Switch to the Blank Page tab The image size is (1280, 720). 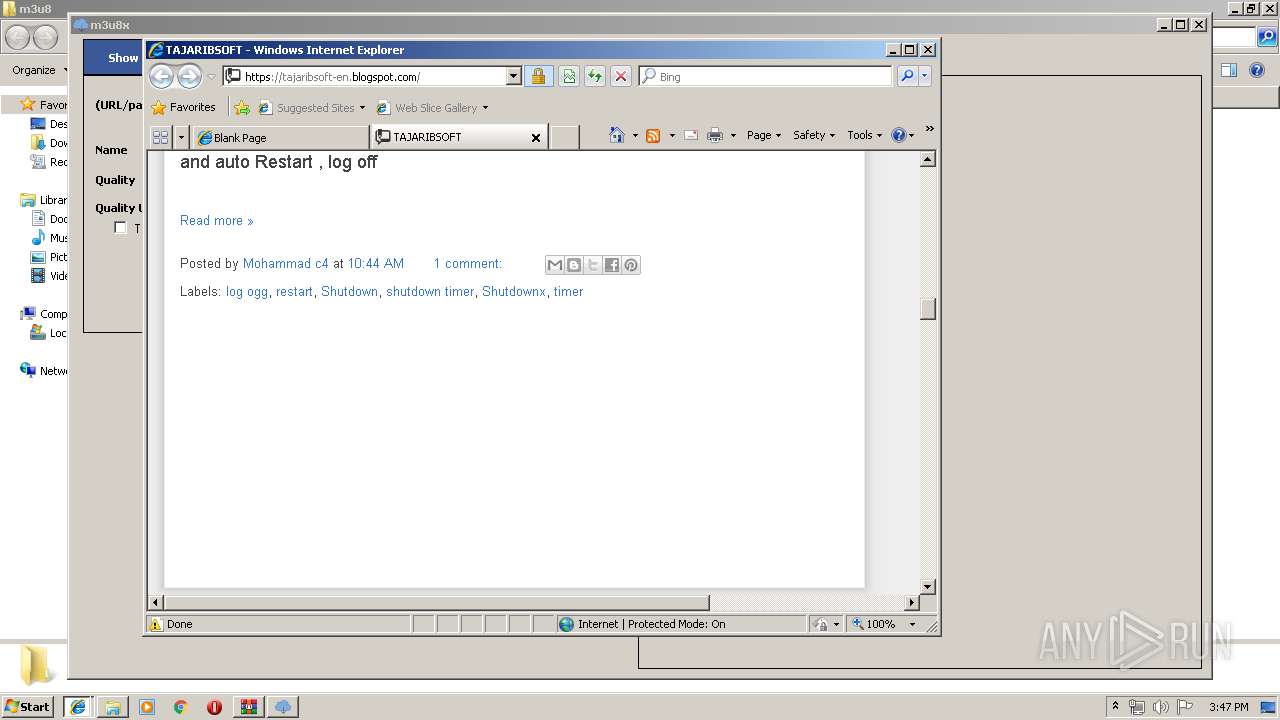pyautogui.click(x=281, y=138)
